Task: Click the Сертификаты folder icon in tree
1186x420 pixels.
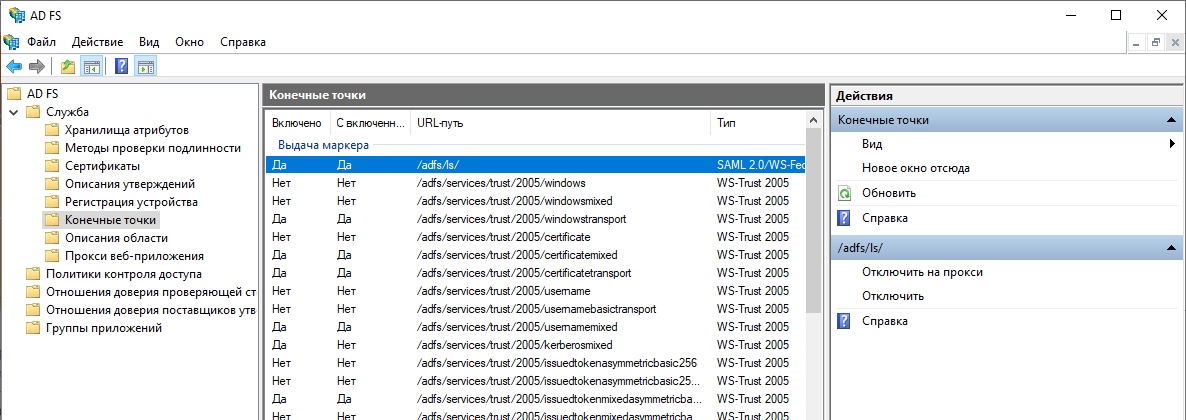Action: (x=52, y=166)
